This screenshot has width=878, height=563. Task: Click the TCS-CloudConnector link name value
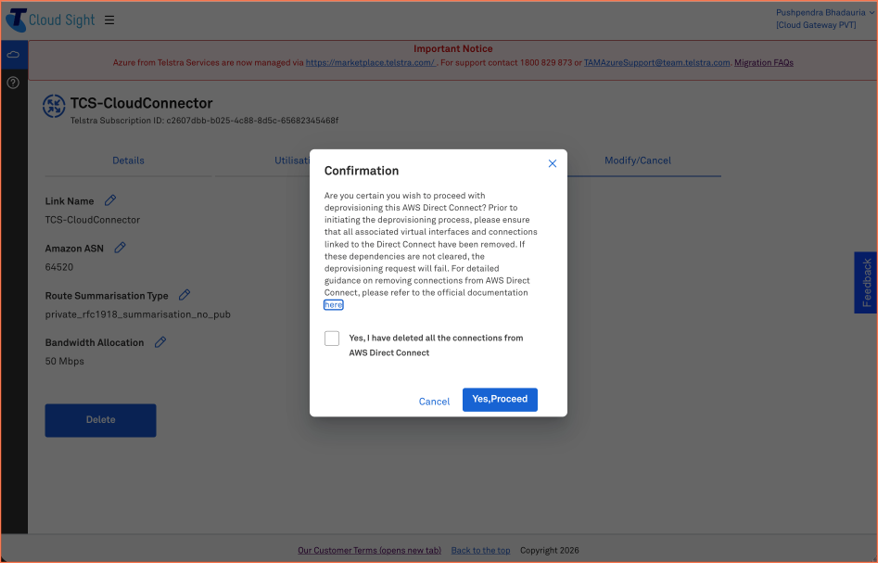click(x=93, y=220)
